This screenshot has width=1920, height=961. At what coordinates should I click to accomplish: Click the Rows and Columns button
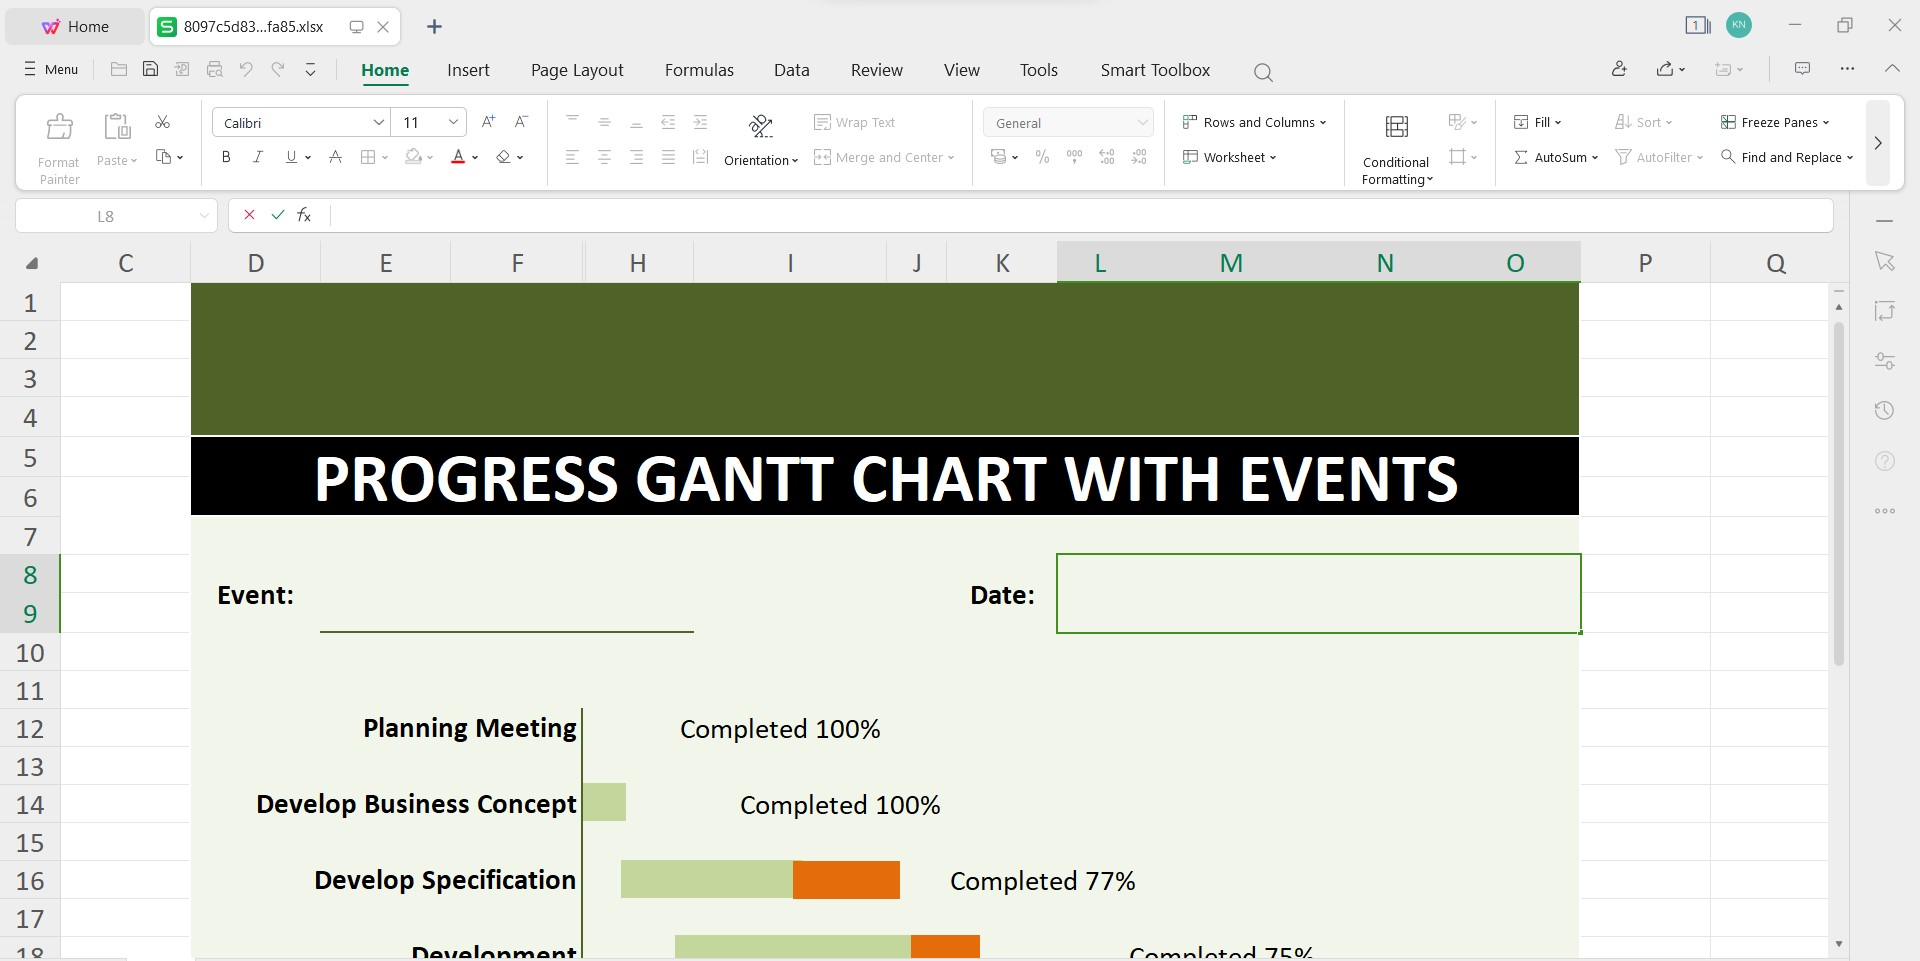(1255, 122)
